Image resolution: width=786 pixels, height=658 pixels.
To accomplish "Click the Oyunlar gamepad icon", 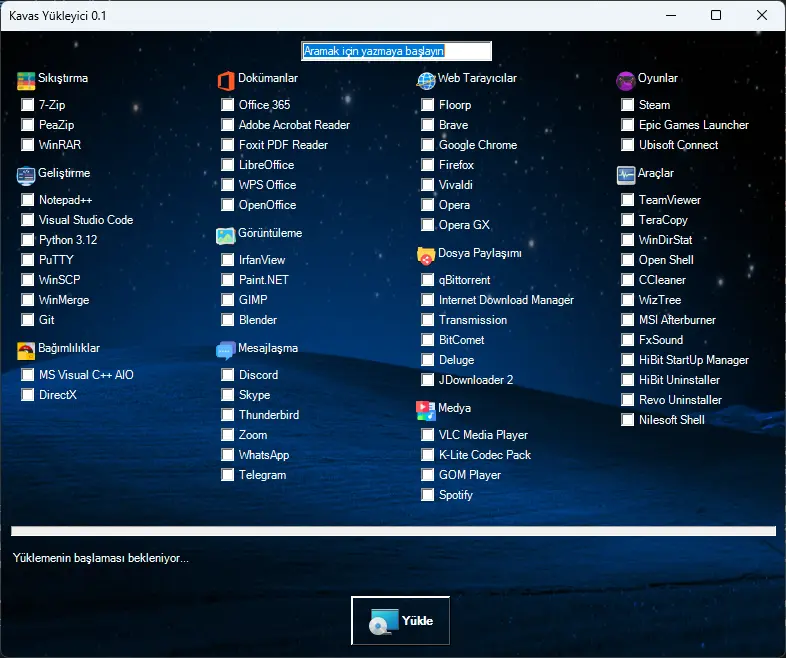I will coord(626,81).
